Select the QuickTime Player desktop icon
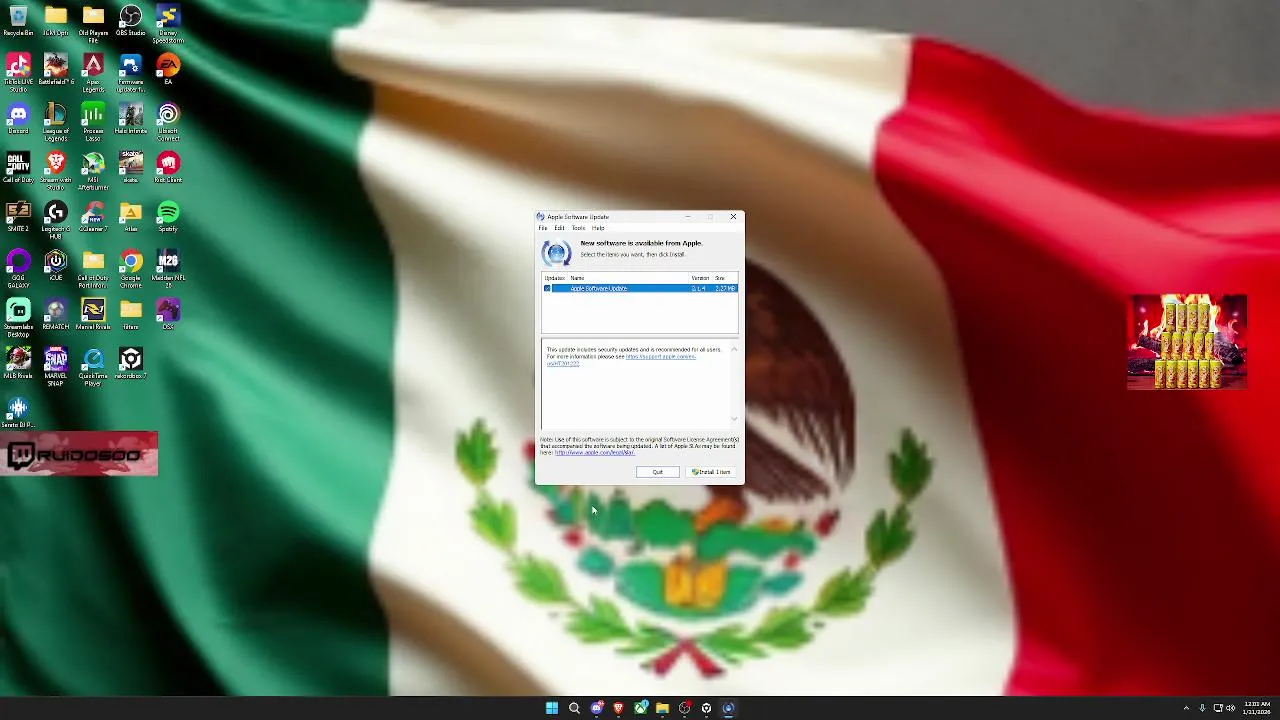The width and height of the screenshot is (1280, 720). pyautogui.click(x=93, y=367)
